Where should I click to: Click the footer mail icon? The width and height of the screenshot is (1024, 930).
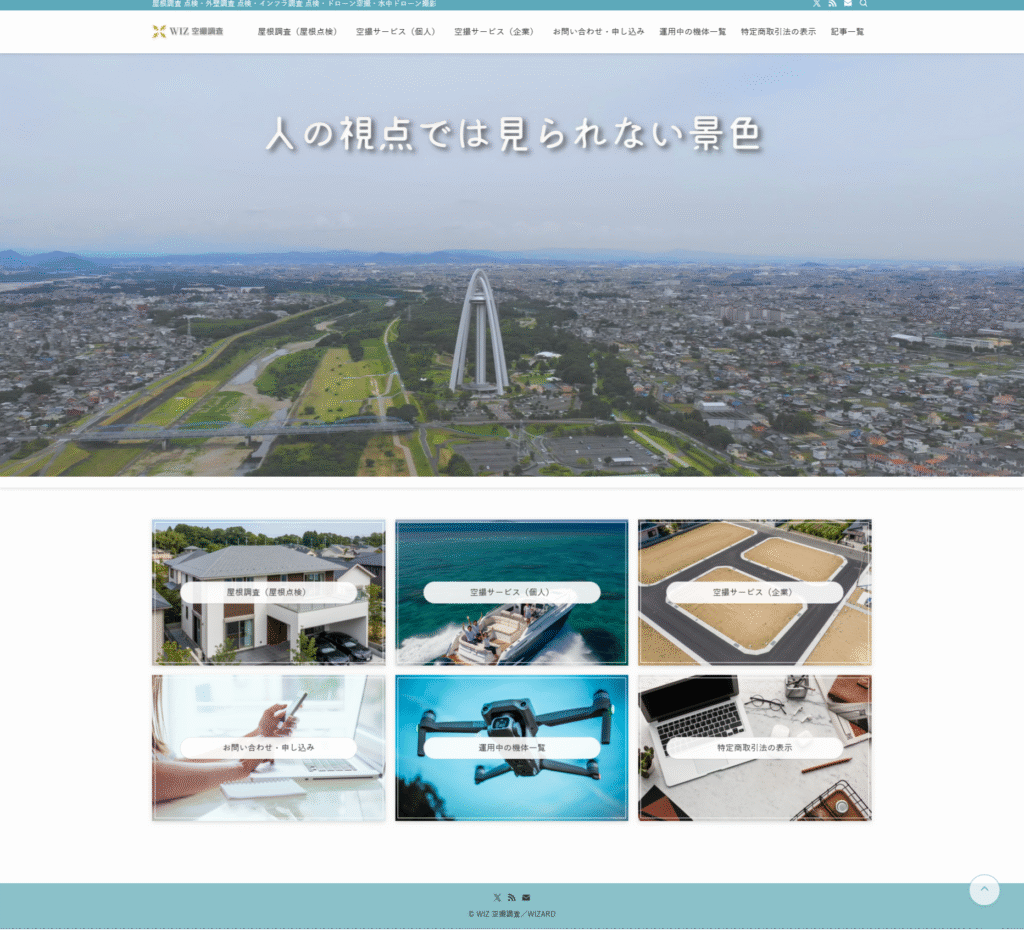[x=526, y=897]
